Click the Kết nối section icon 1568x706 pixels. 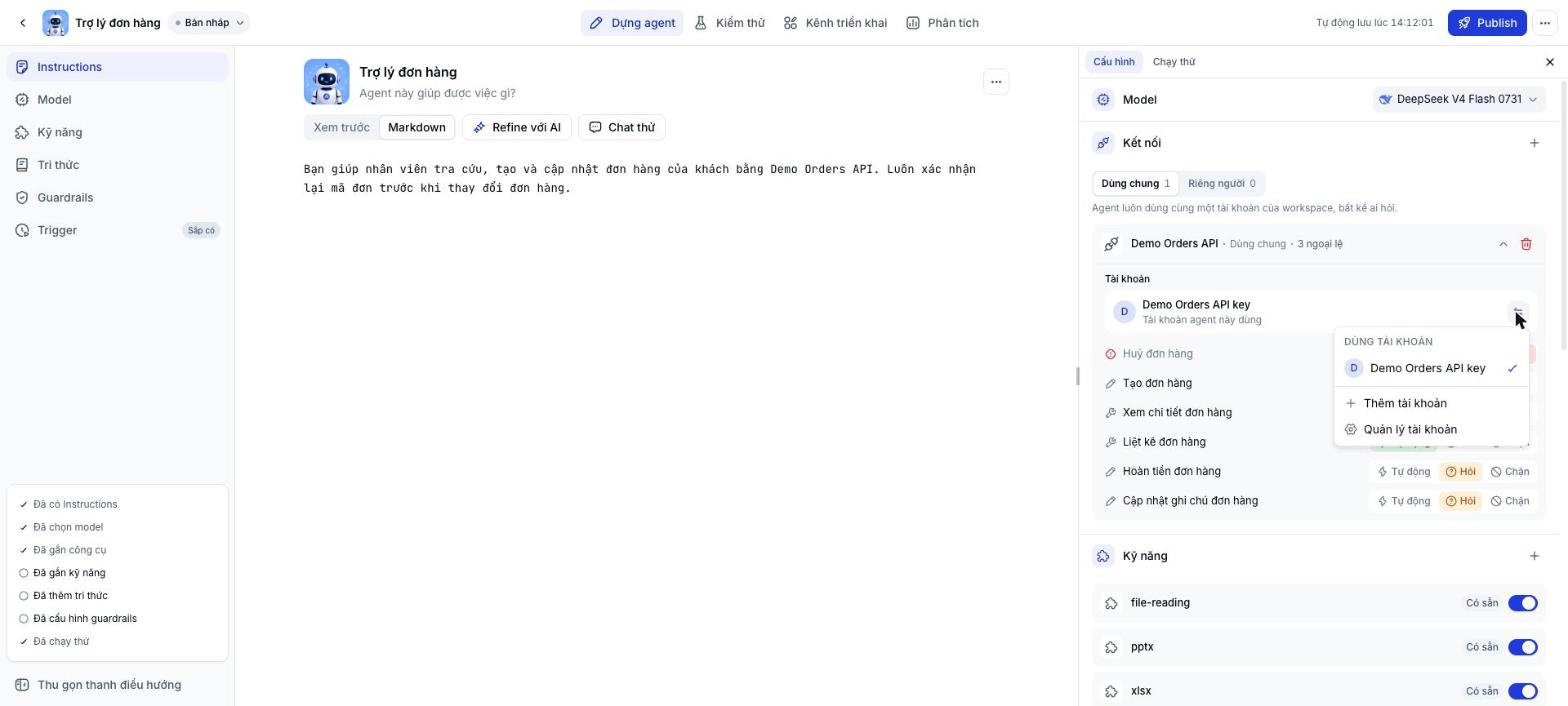pyautogui.click(x=1103, y=143)
